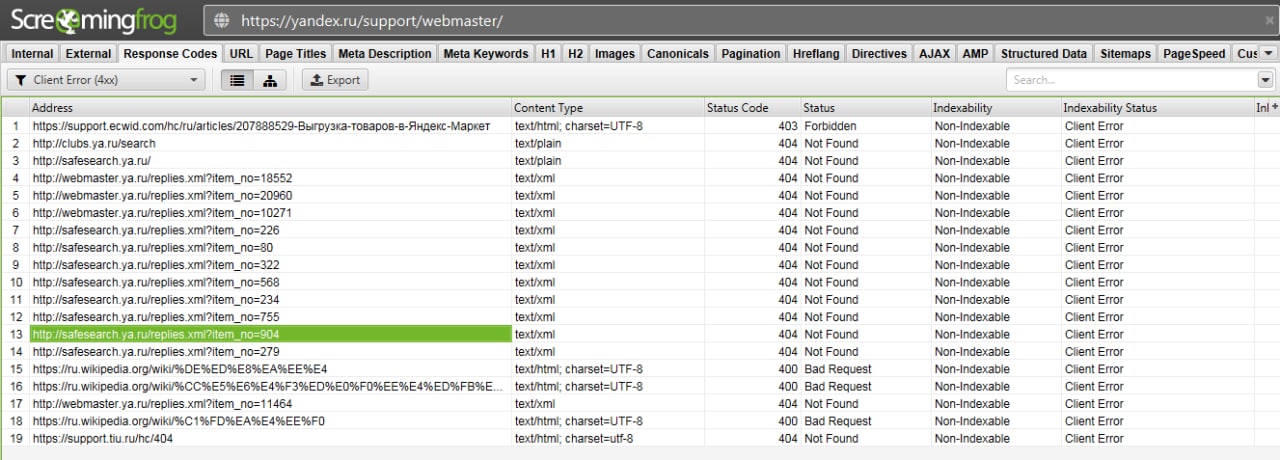Switch to the H1 tab

(548, 54)
